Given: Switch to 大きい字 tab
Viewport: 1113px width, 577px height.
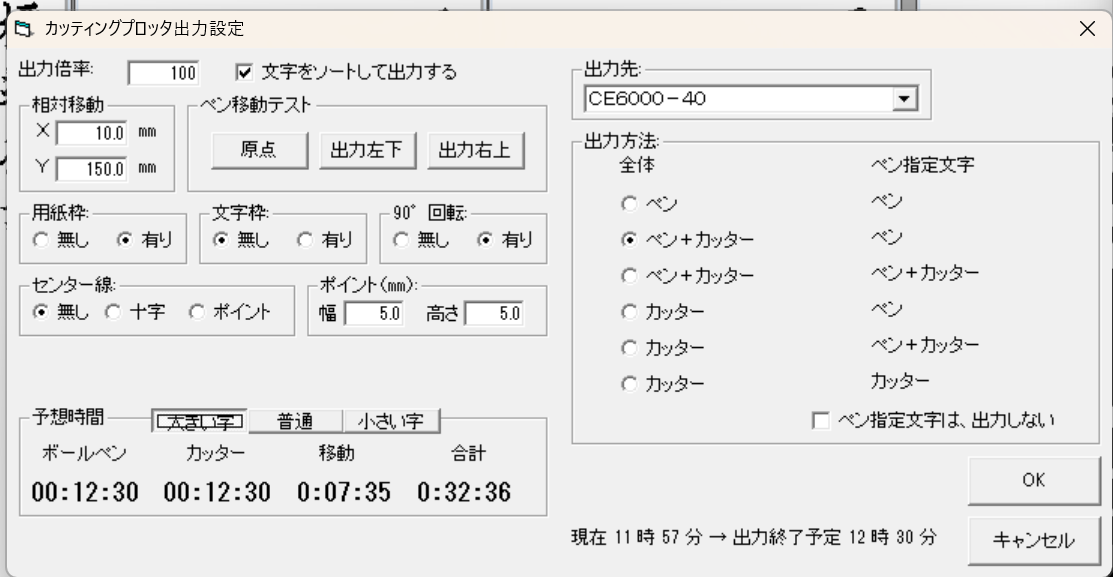Looking at the screenshot, I should point(200,422).
